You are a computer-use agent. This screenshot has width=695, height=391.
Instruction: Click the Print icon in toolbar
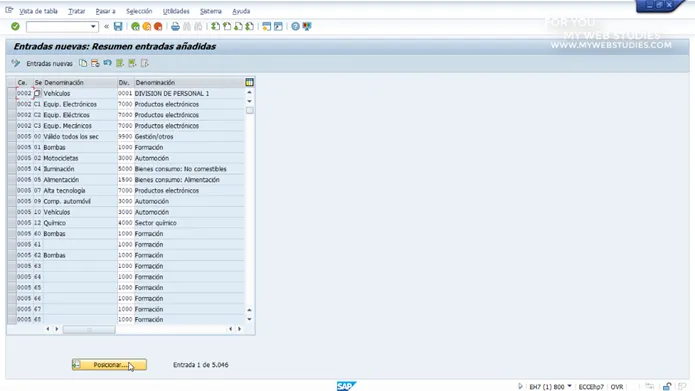point(176,27)
